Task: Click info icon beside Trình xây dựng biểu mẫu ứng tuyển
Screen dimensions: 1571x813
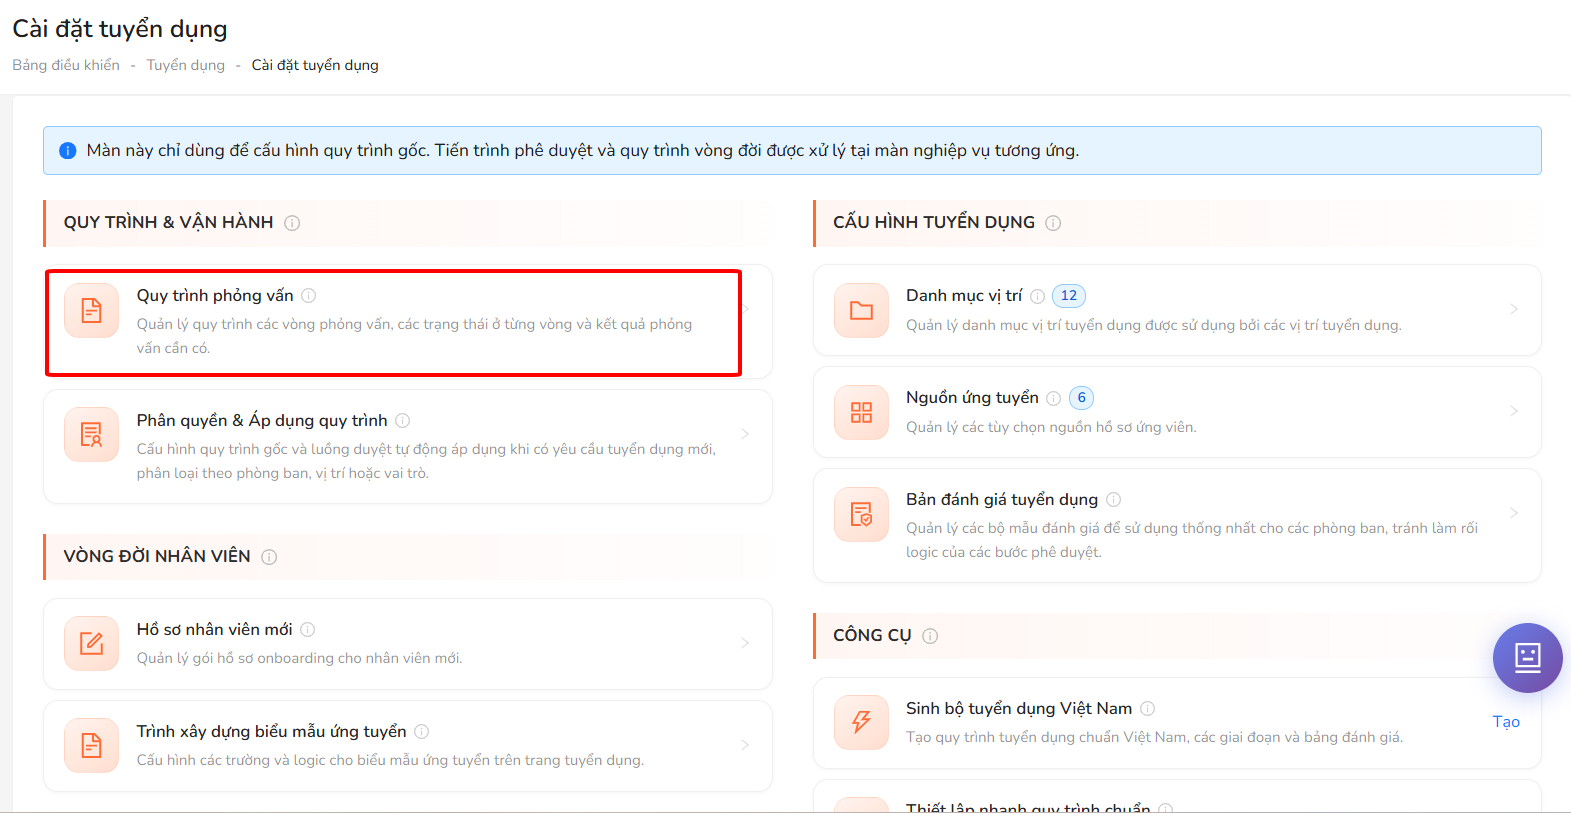Action: pos(422,732)
